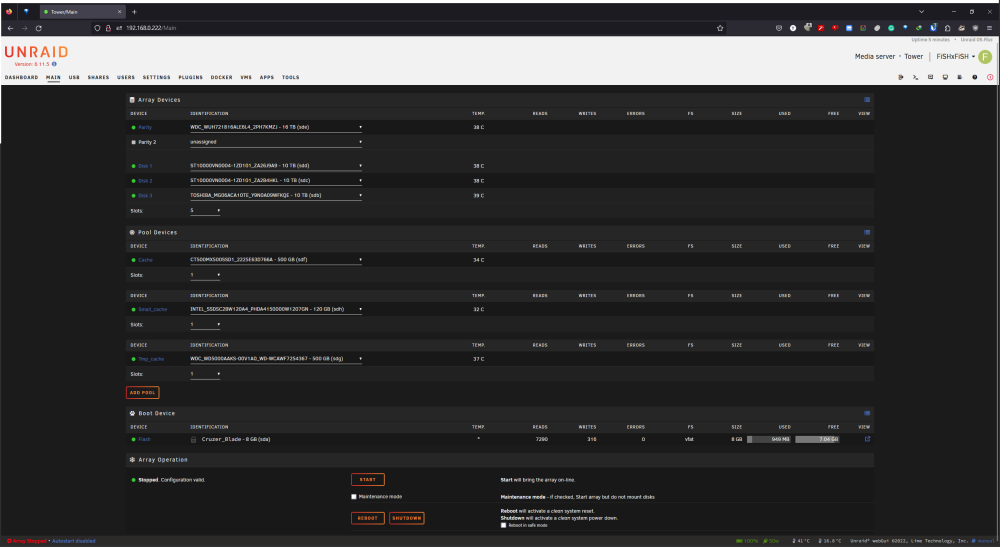Open the Settings tab
The height and width of the screenshot is (547, 1000).
[x=156, y=77]
